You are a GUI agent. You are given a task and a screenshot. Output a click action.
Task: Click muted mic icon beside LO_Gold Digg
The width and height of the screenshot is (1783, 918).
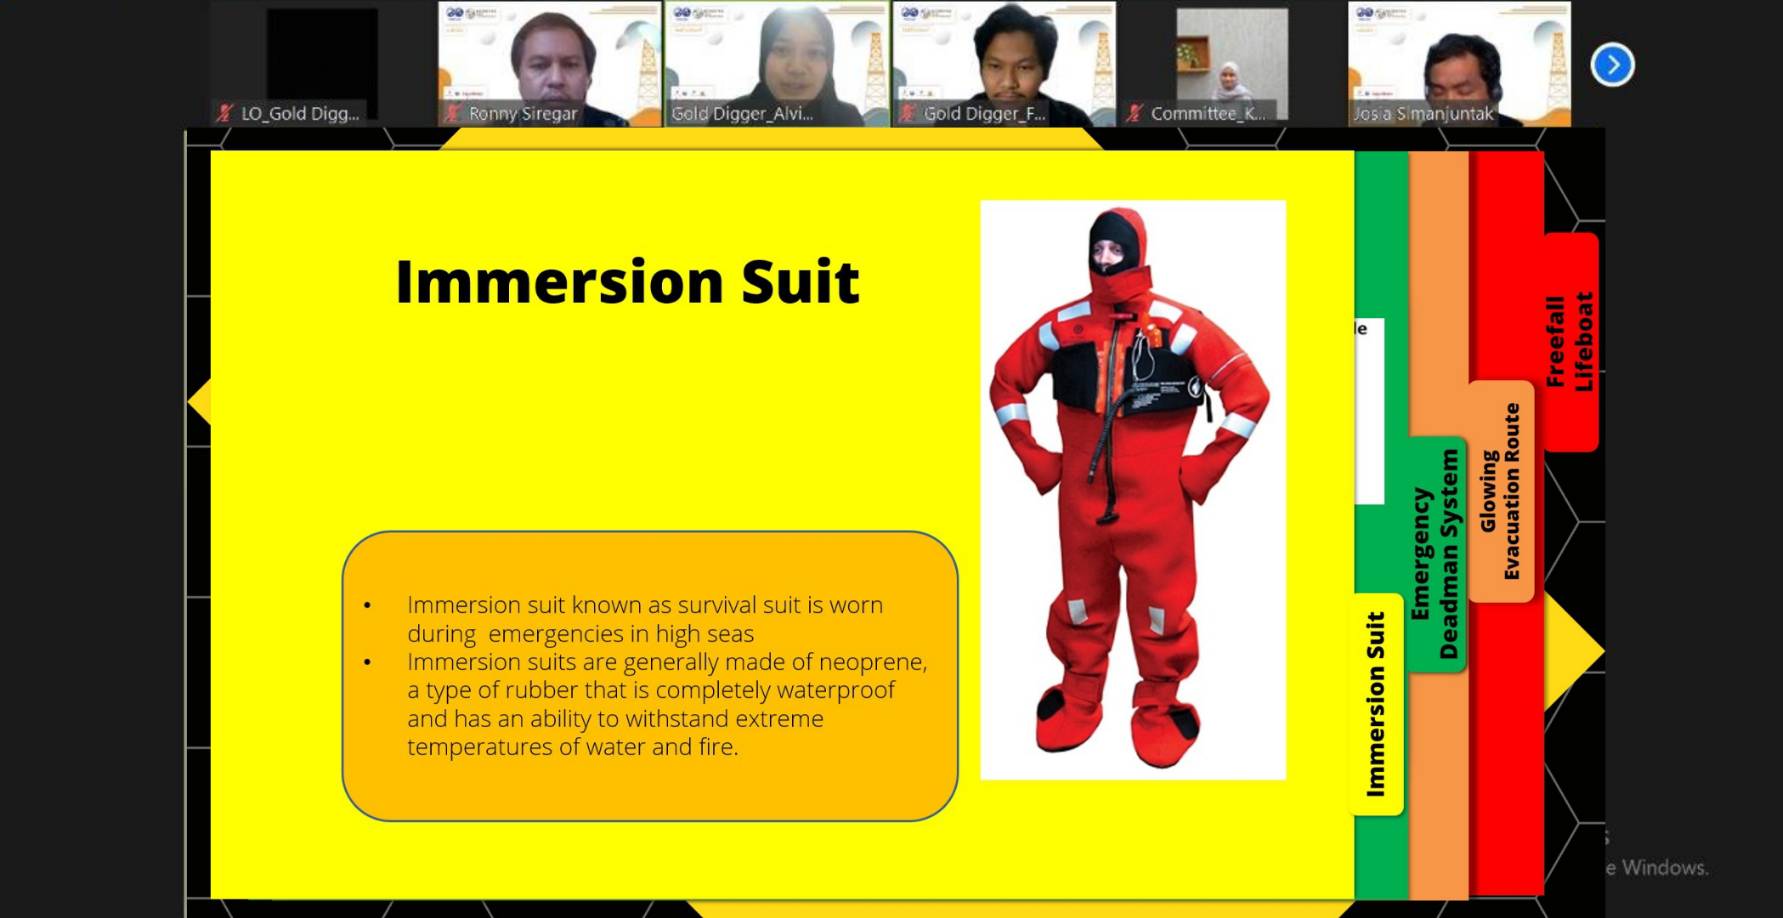click(x=225, y=113)
